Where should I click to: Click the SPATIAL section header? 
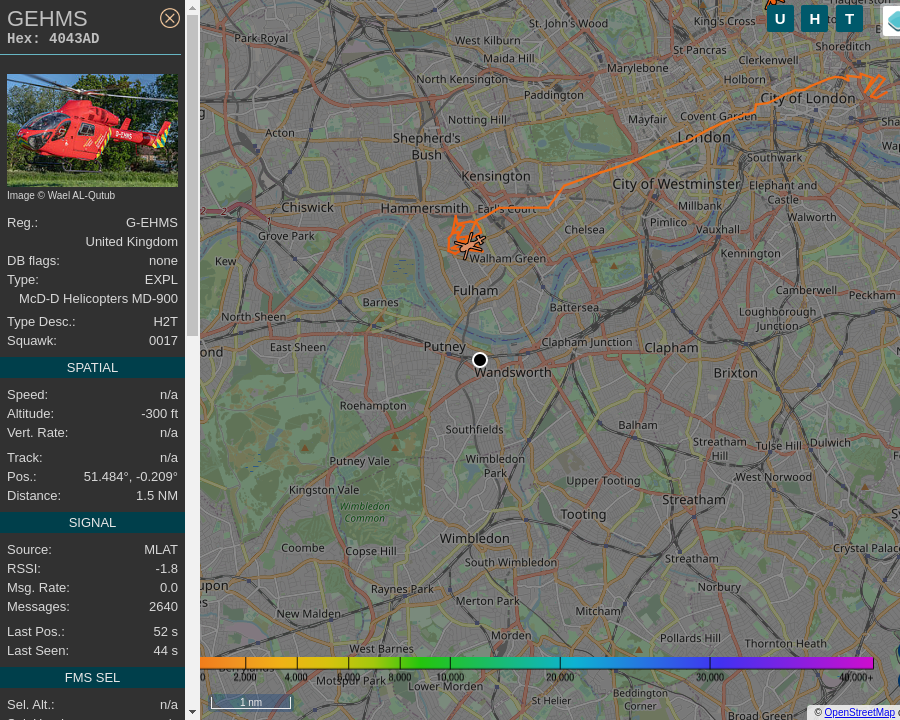[92, 367]
